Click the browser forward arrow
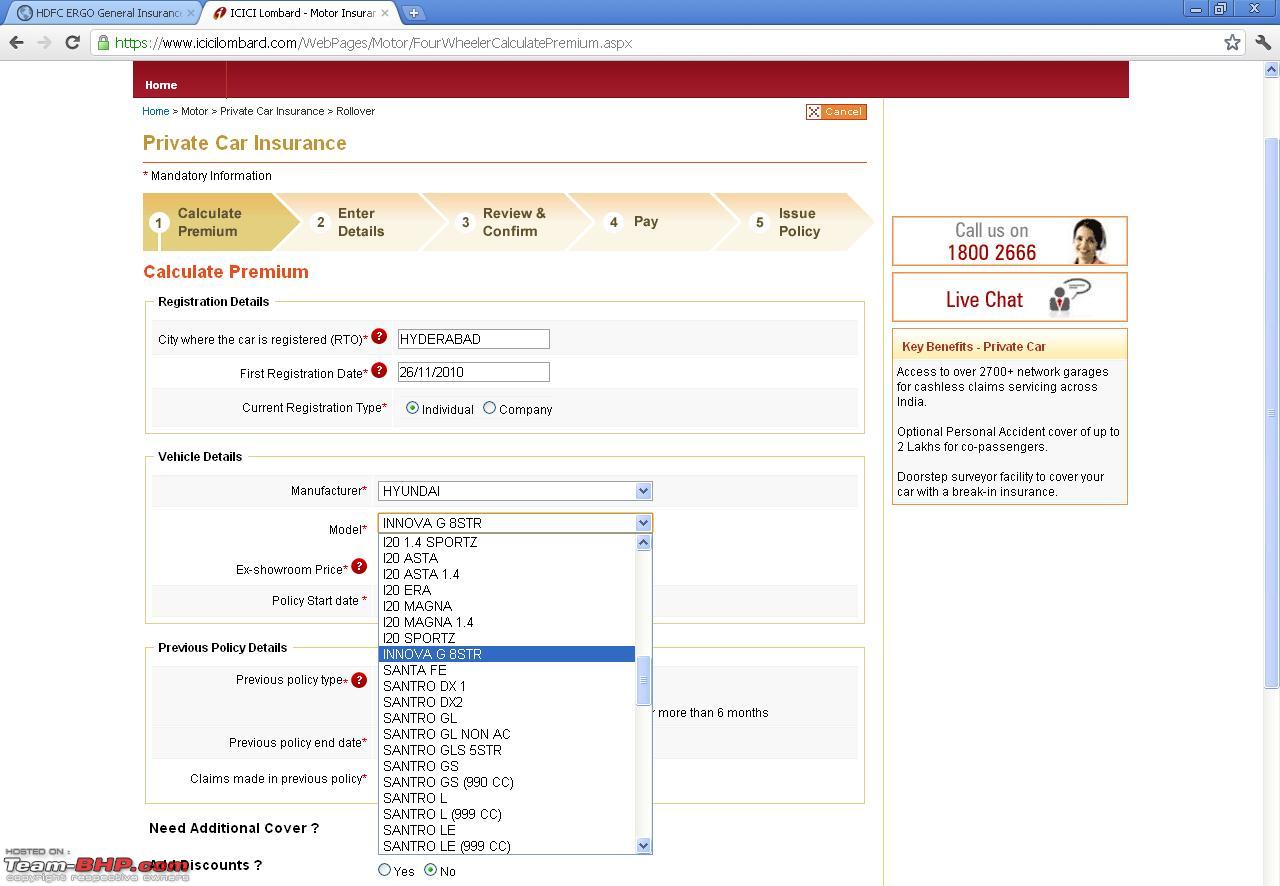The image size is (1280, 886). click(x=44, y=42)
